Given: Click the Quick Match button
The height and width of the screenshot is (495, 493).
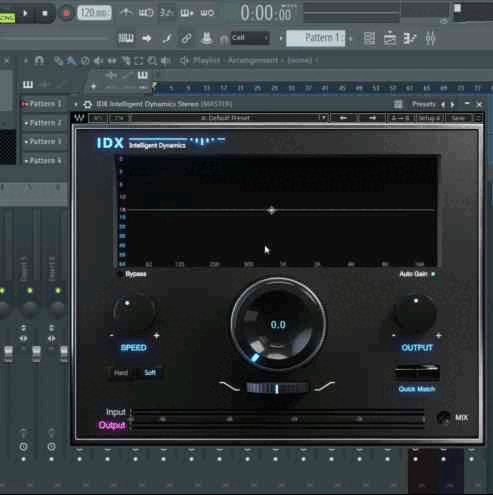Looking at the screenshot, I should [417, 389].
